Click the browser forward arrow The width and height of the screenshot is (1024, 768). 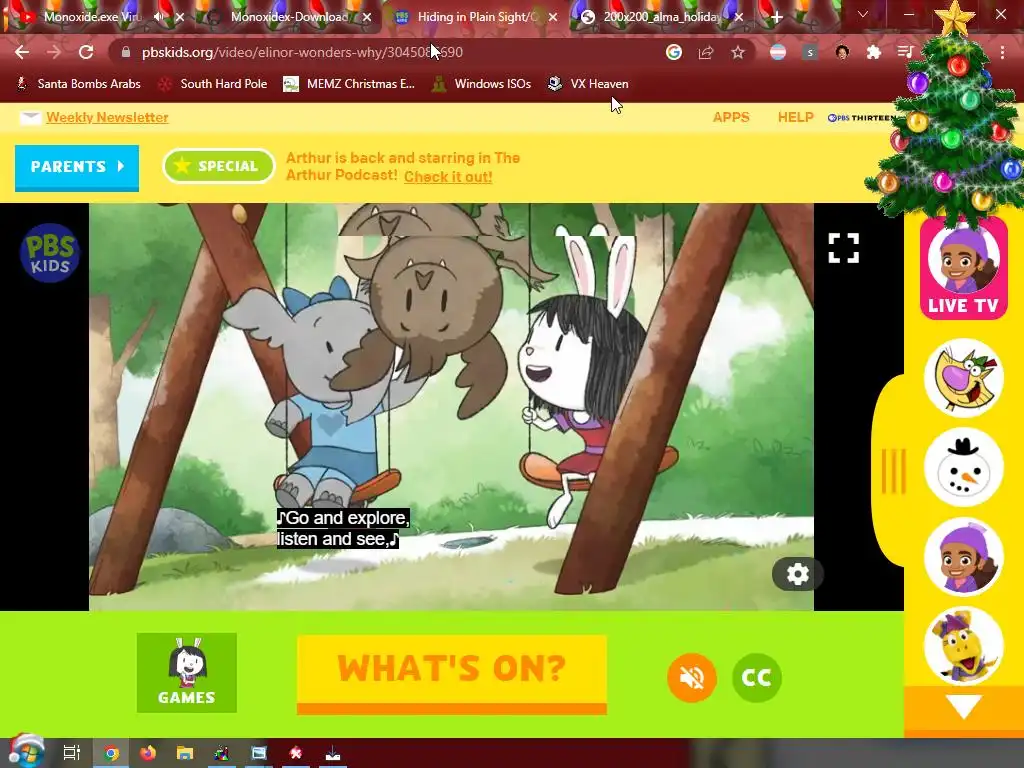[x=54, y=52]
